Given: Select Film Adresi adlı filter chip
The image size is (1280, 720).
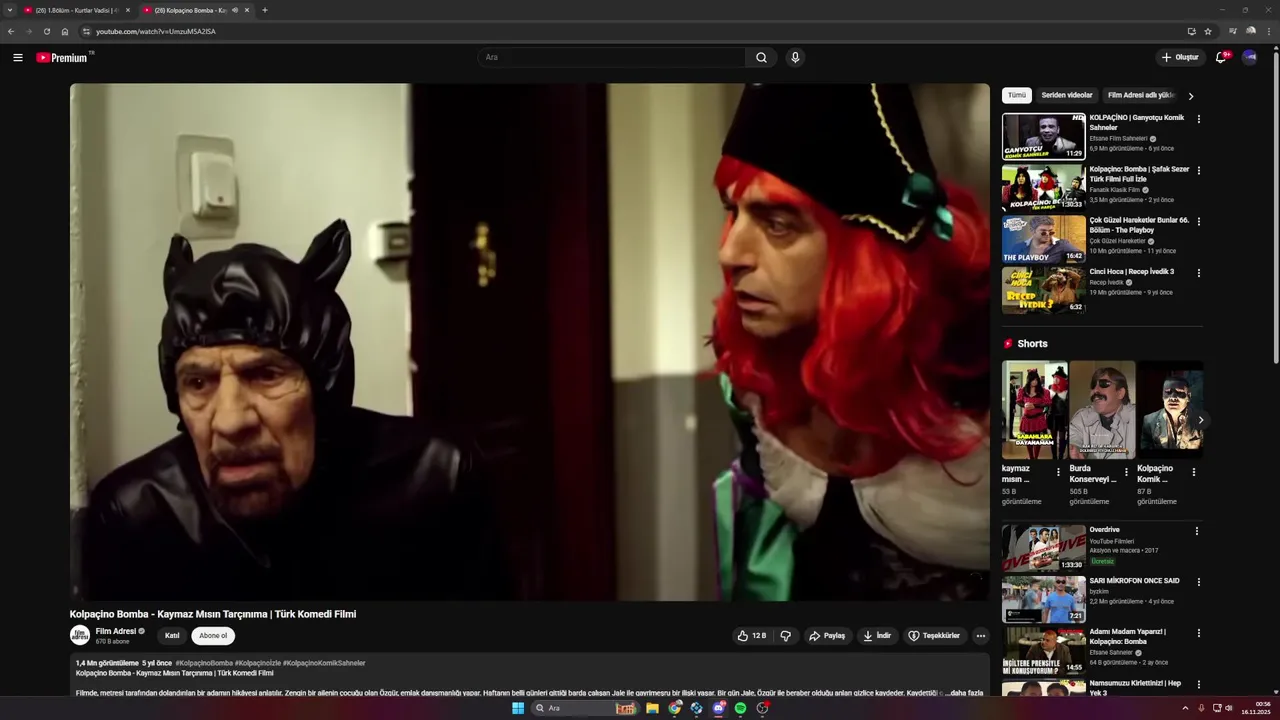Looking at the screenshot, I should (x=1141, y=95).
